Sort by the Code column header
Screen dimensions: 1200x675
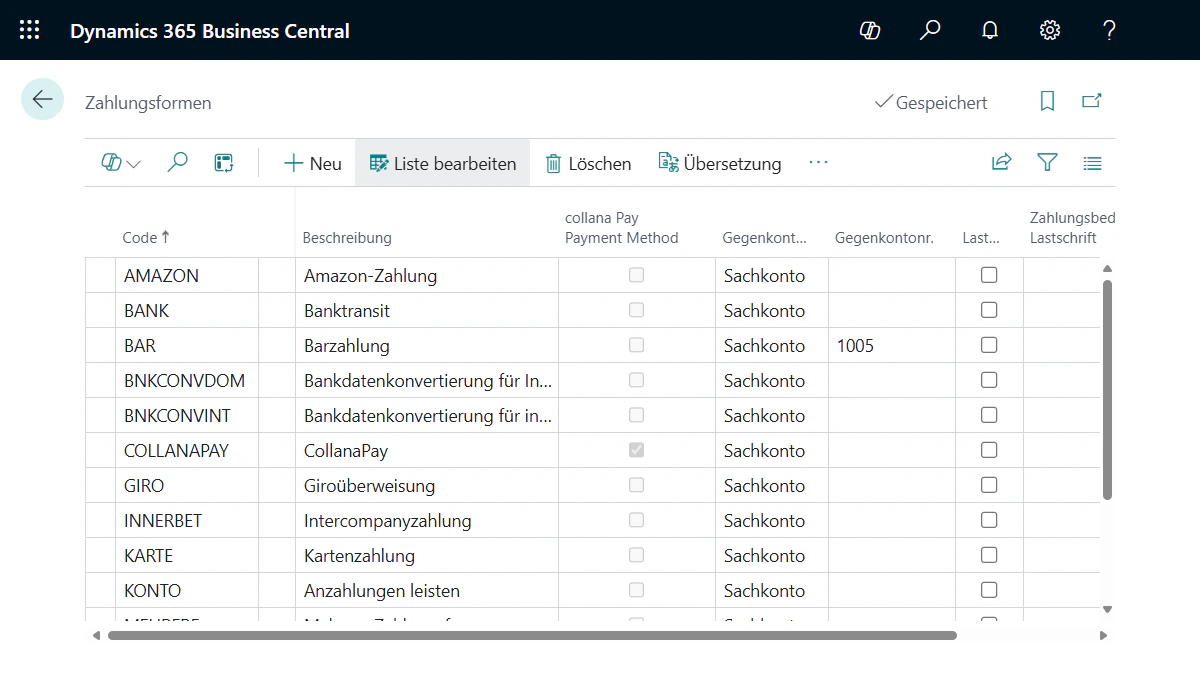146,237
